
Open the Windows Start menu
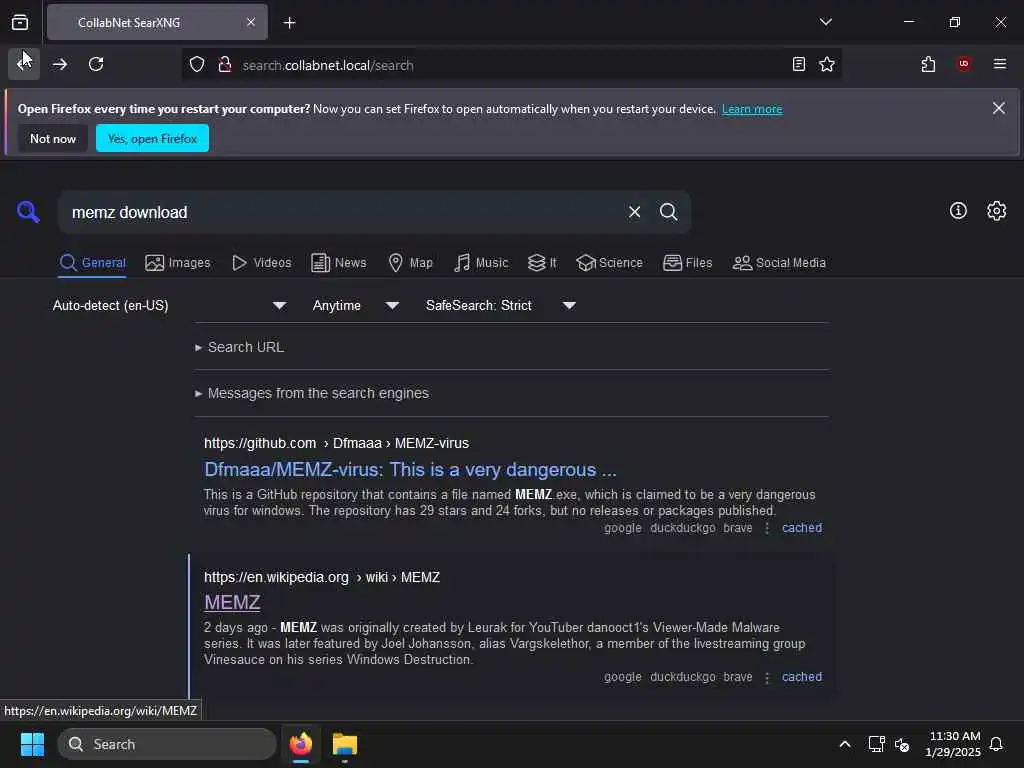(x=32, y=744)
